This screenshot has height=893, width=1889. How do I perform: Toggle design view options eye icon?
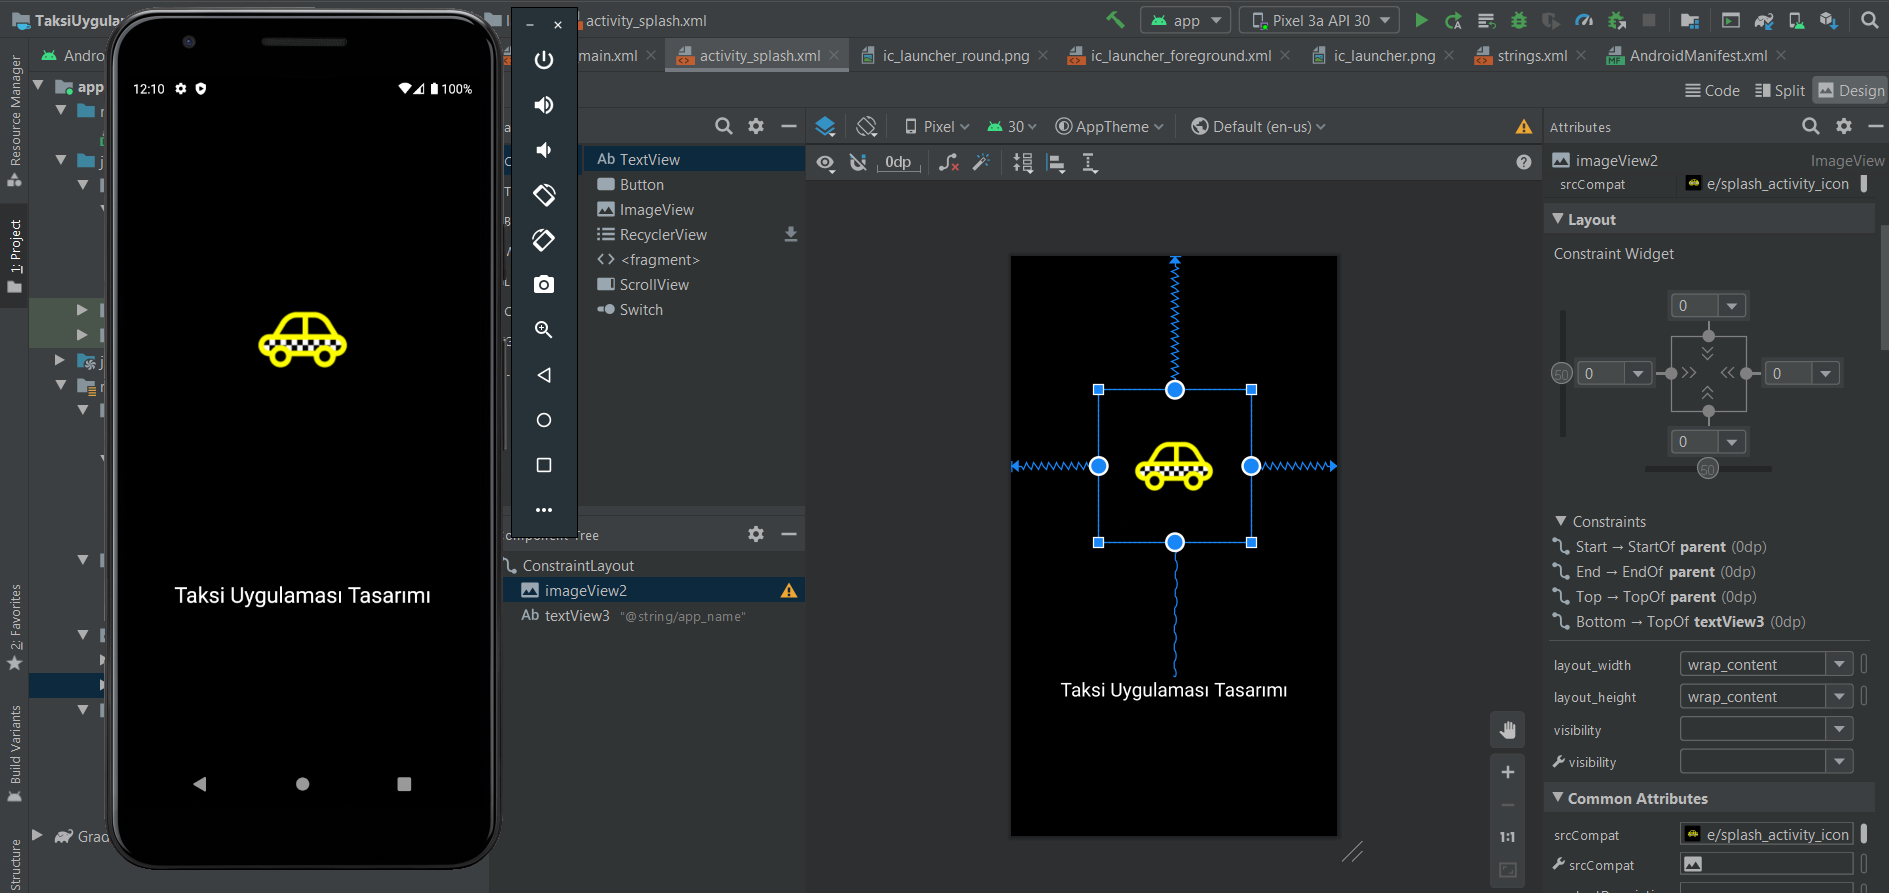(x=825, y=163)
